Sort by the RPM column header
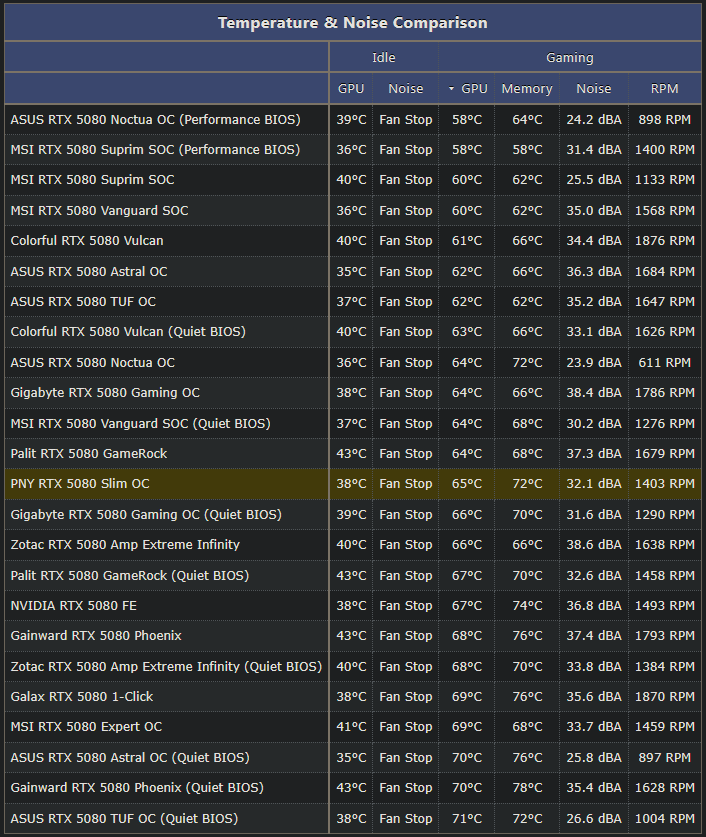Screen dimensions: 706x837 [664, 89]
